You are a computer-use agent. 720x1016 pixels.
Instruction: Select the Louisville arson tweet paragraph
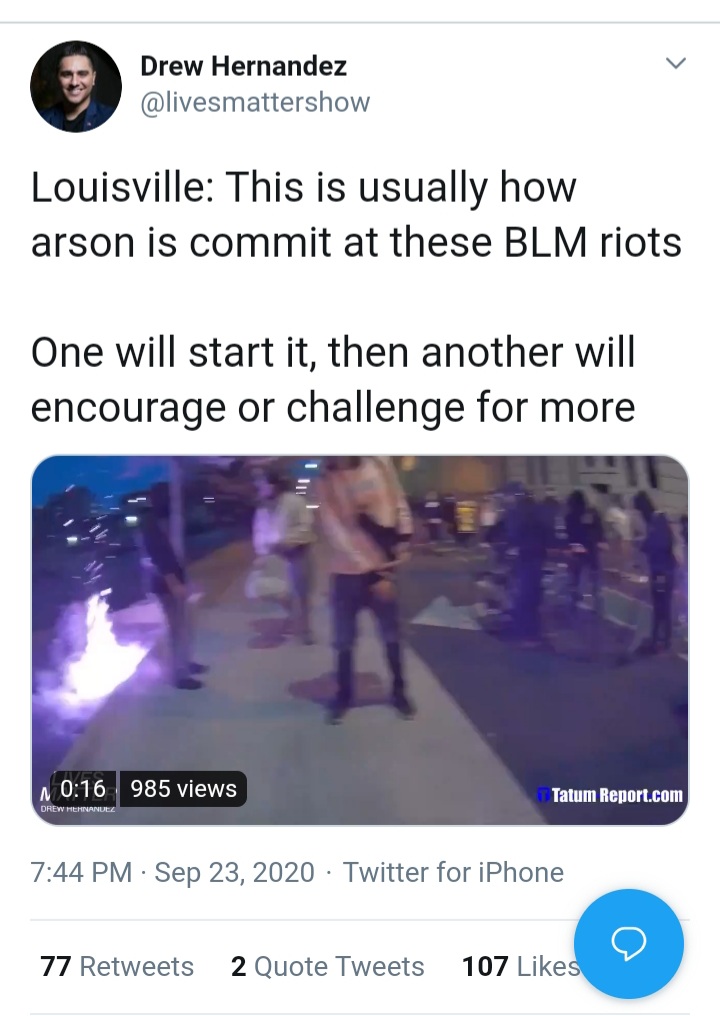pos(356,214)
